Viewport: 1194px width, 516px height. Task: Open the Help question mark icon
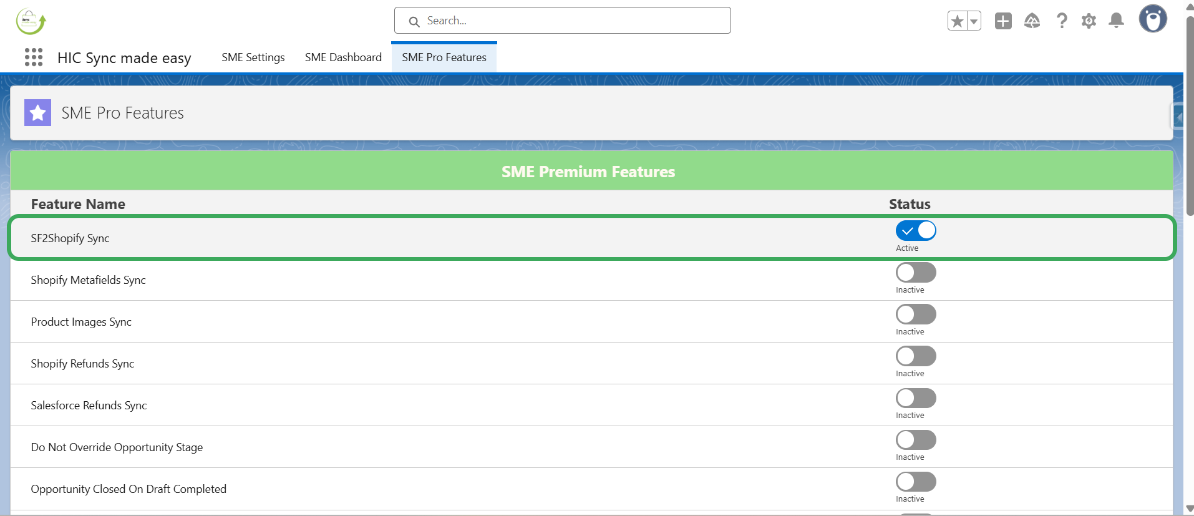(1062, 21)
